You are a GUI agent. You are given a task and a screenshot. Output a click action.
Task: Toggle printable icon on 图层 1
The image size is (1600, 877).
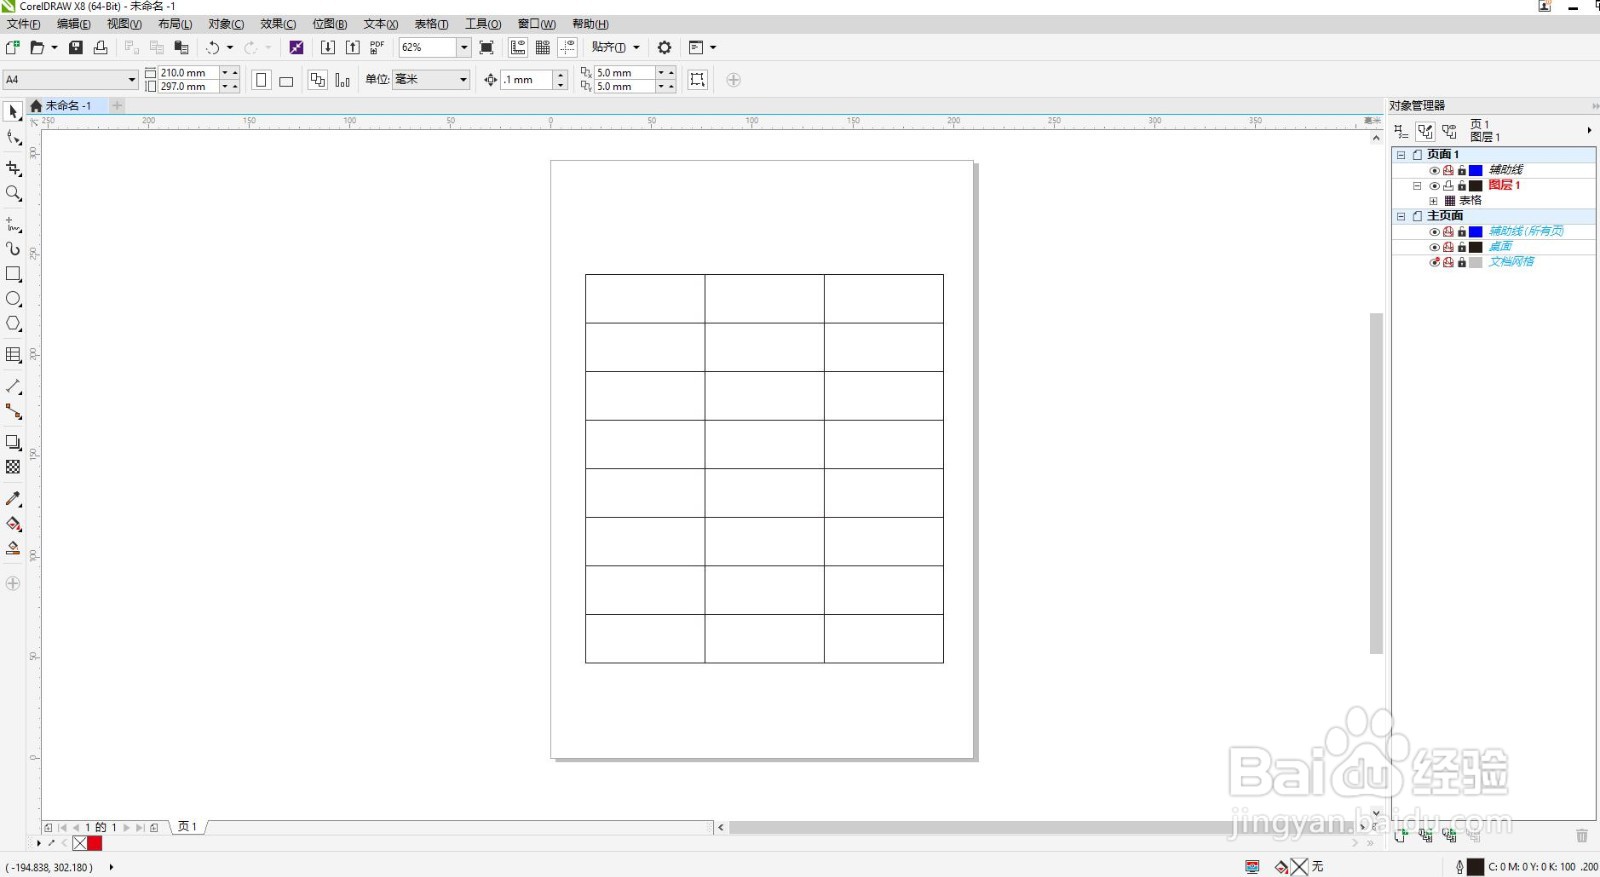coord(1448,185)
